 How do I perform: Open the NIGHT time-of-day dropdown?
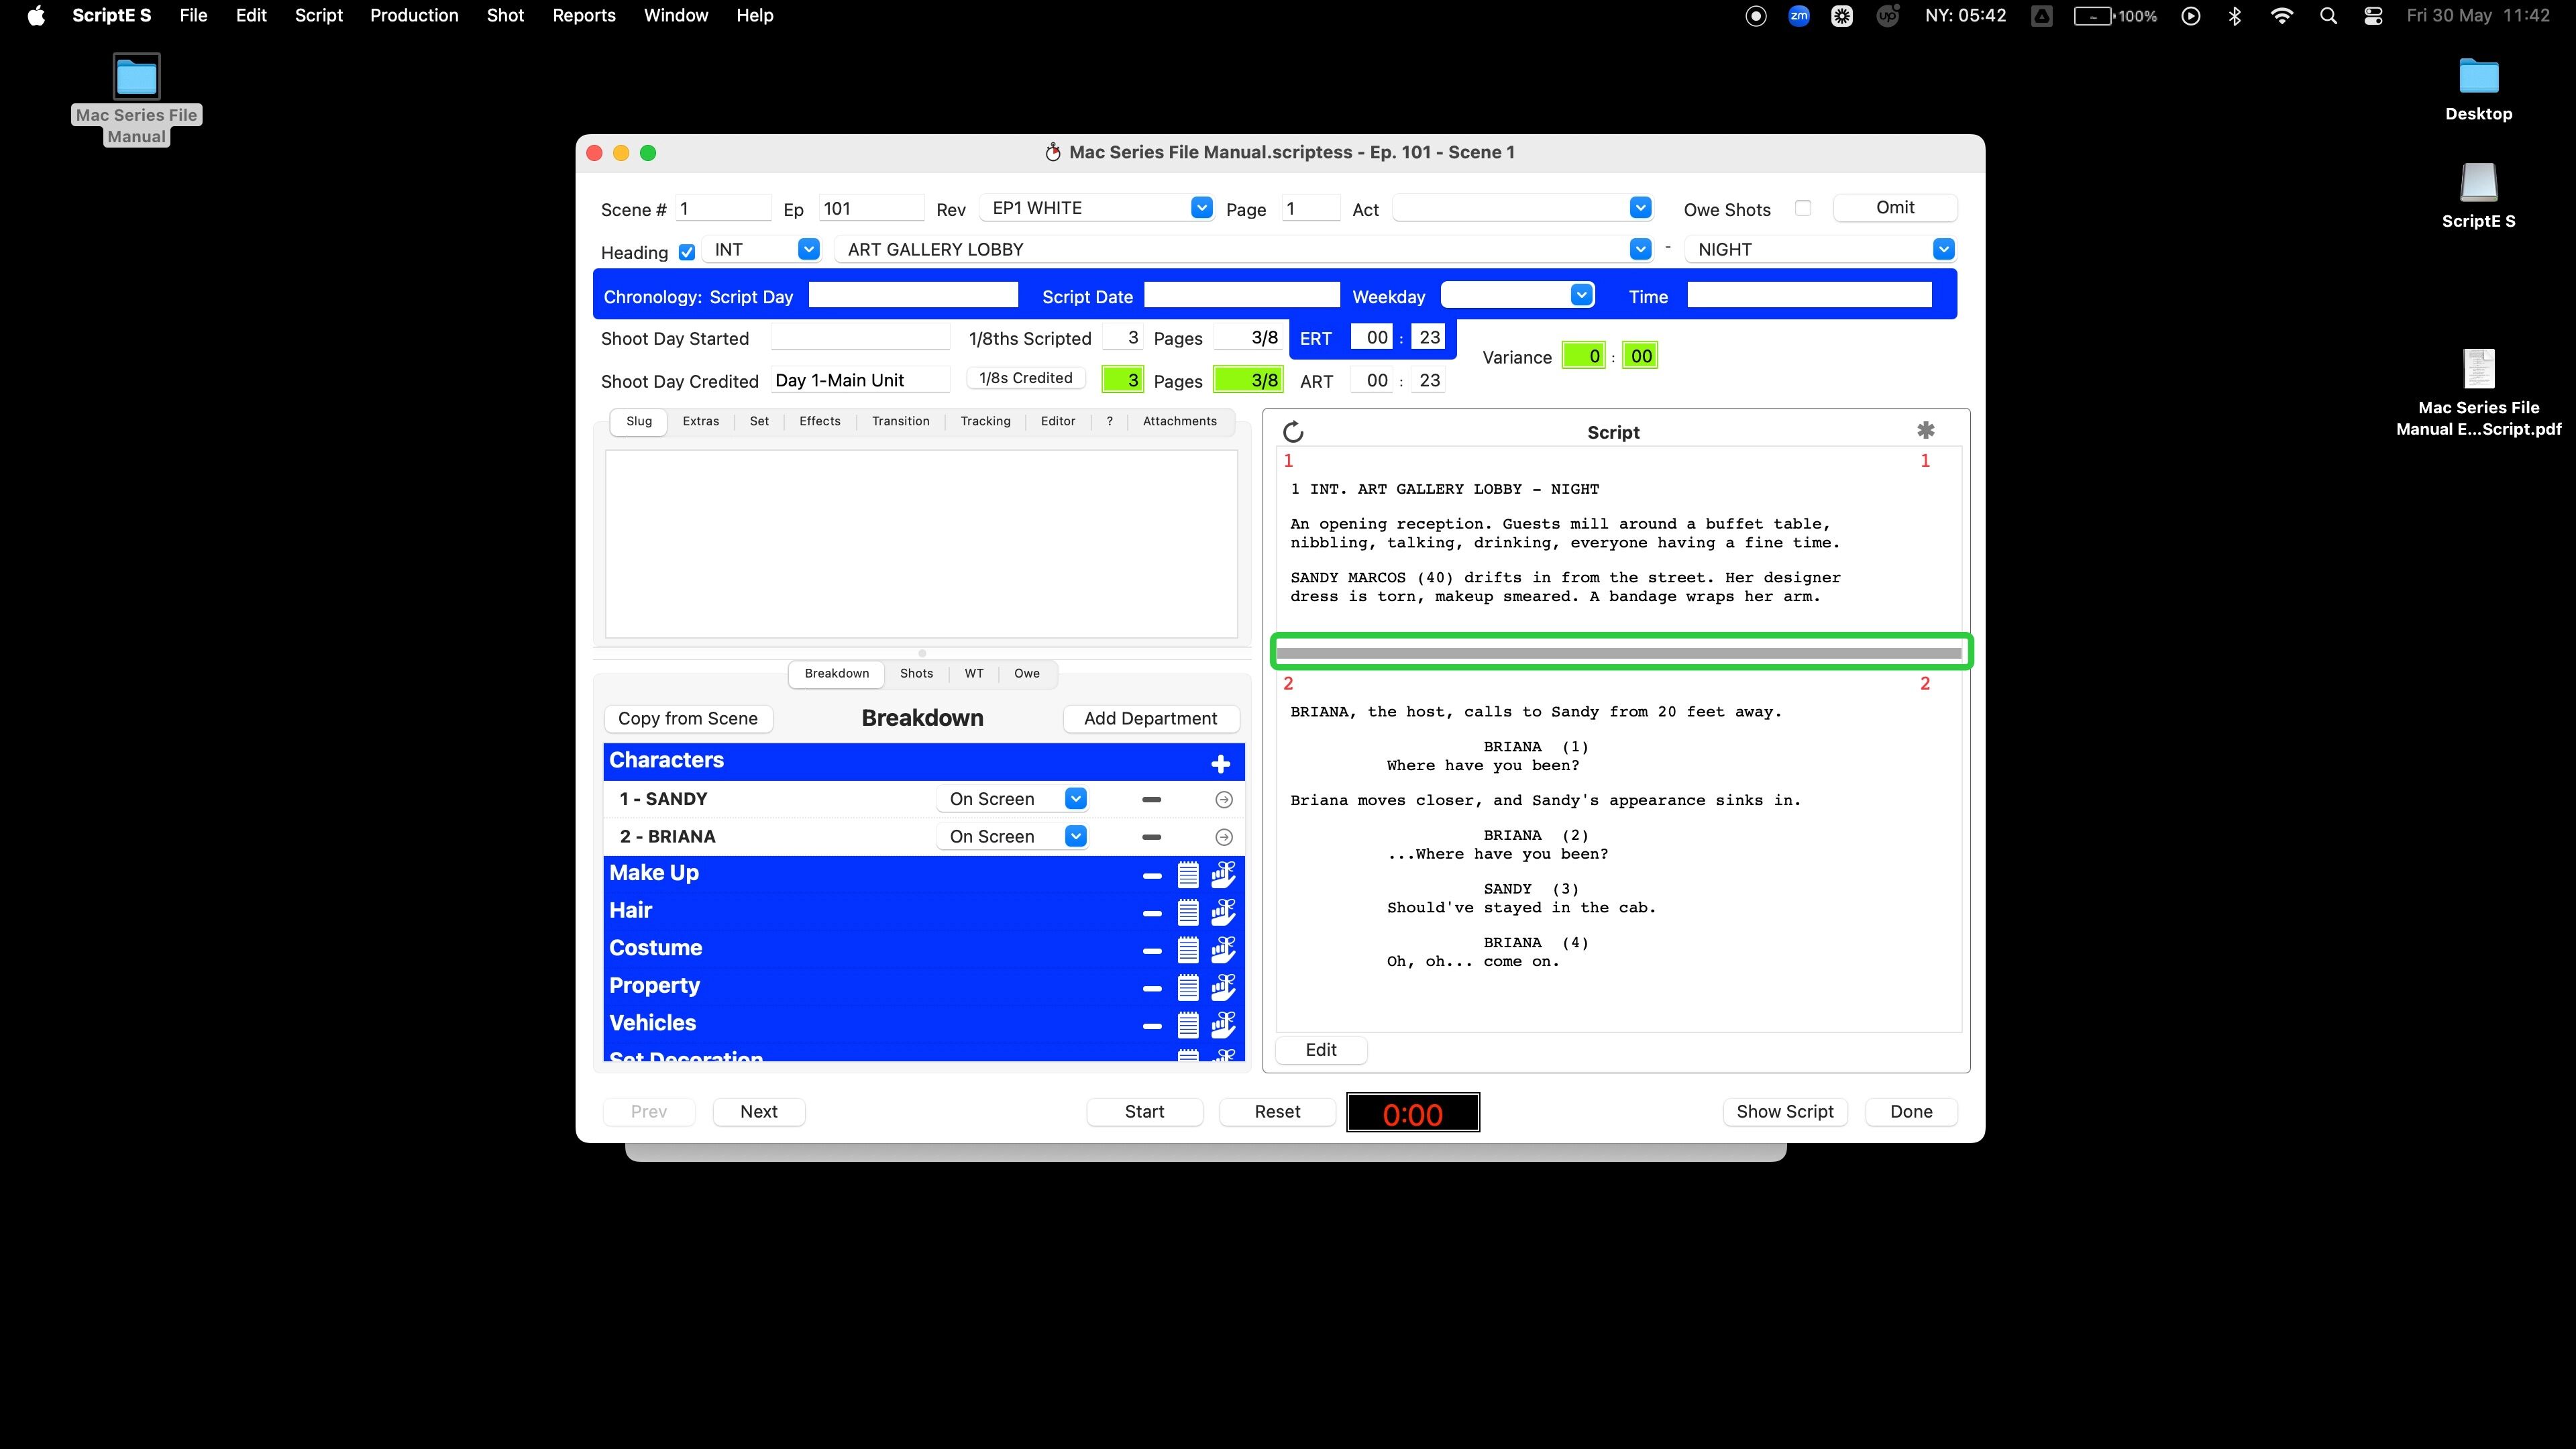click(x=1942, y=249)
